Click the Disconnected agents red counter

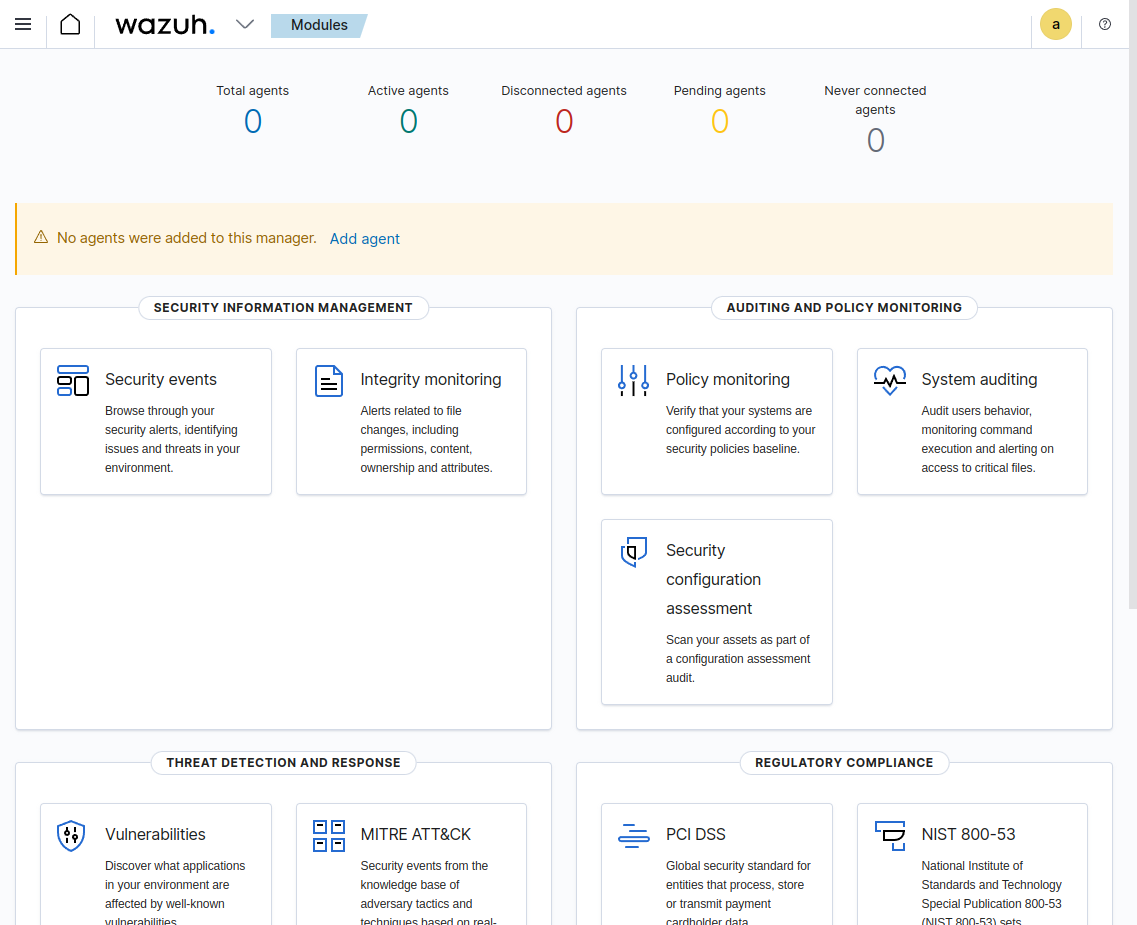(564, 121)
